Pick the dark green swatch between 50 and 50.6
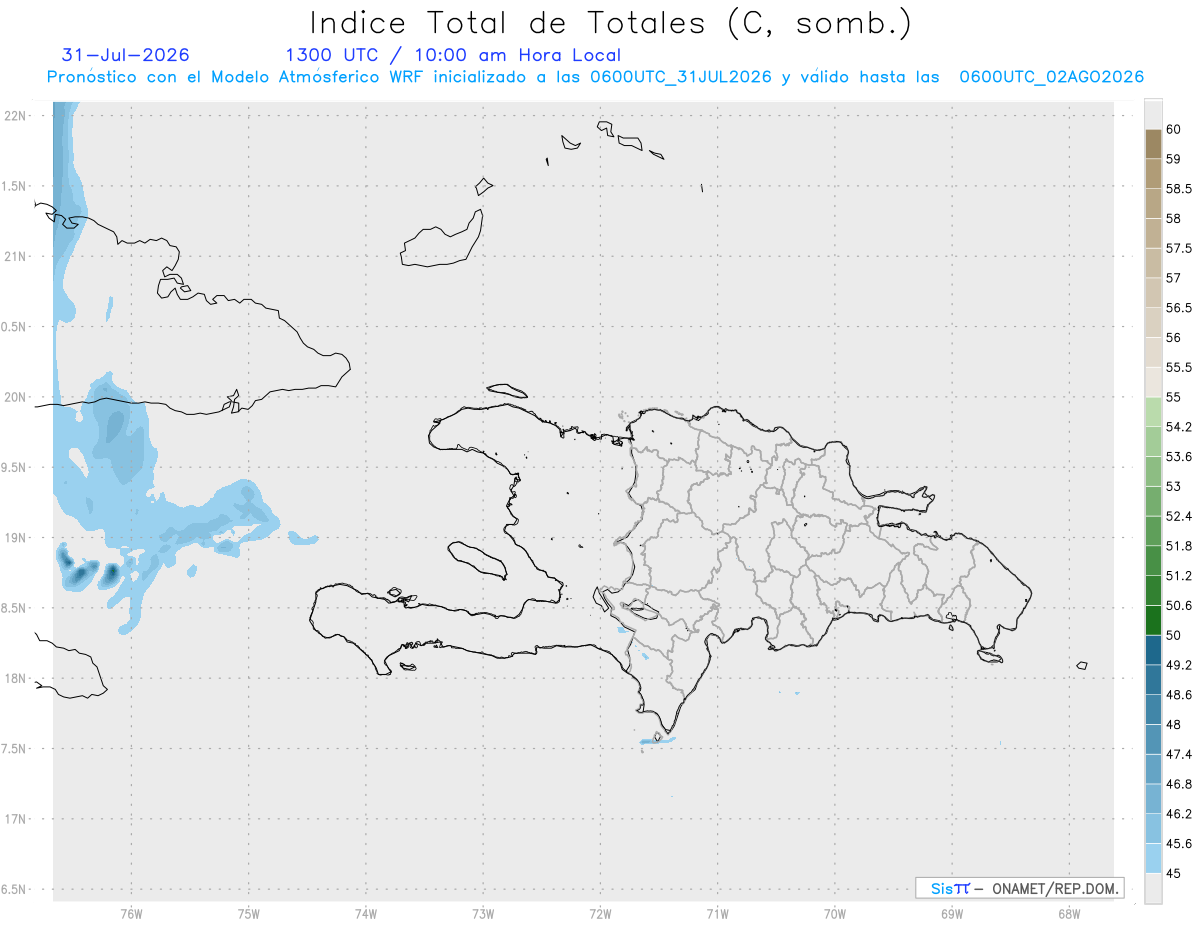 (1153, 620)
